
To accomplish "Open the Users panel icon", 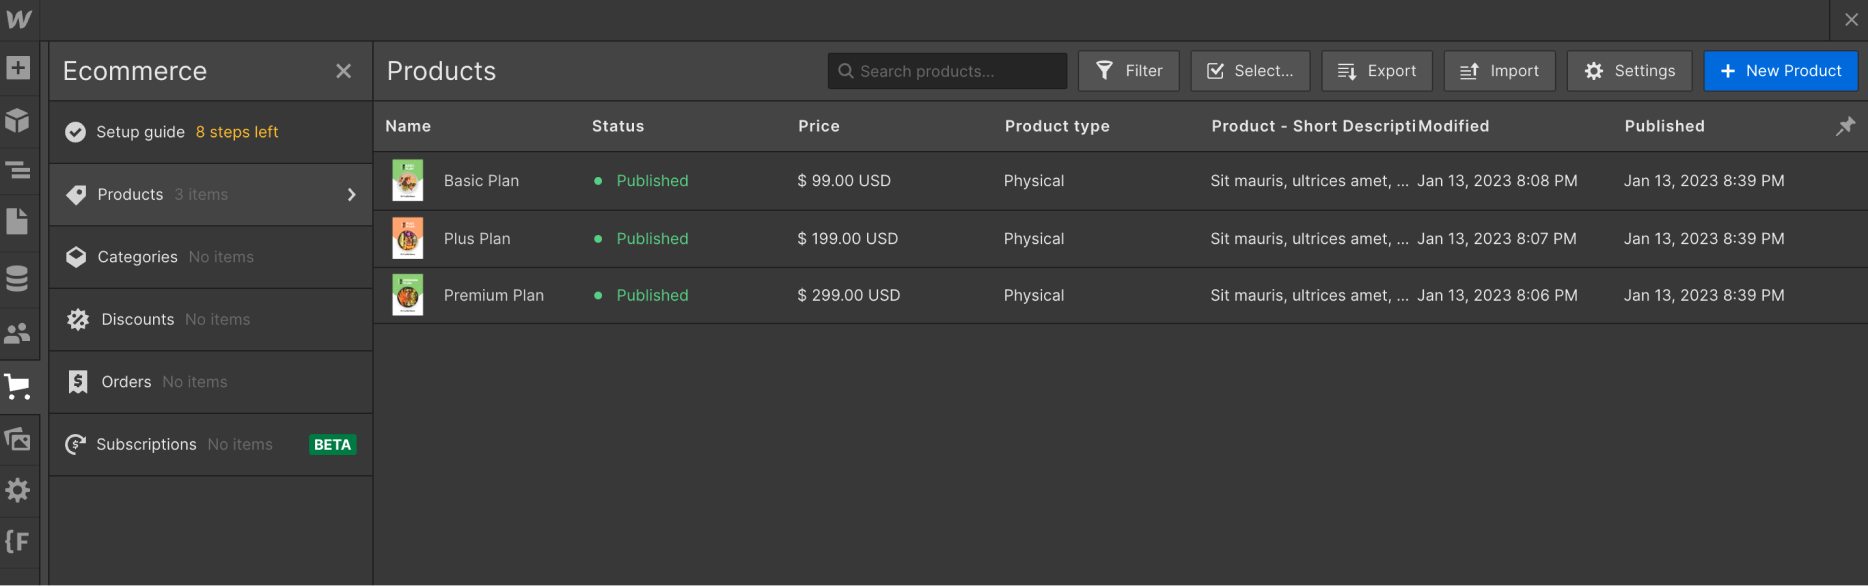I will [18, 333].
